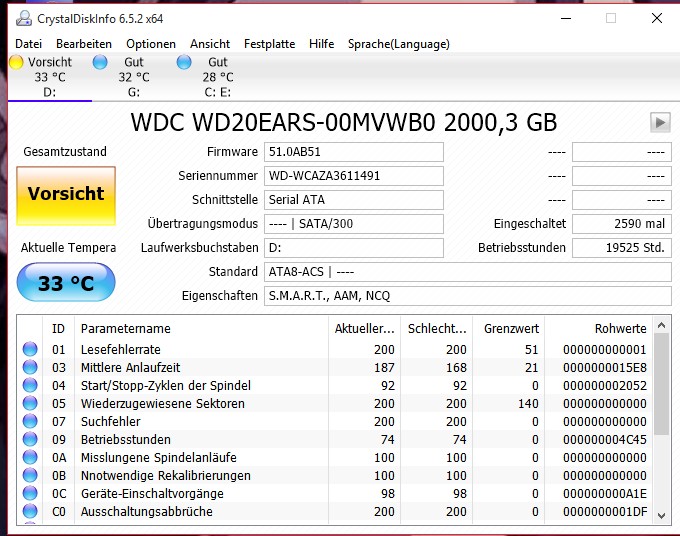Click the Parametername column header
The width and height of the screenshot is (680, 536).
point(201,328)
